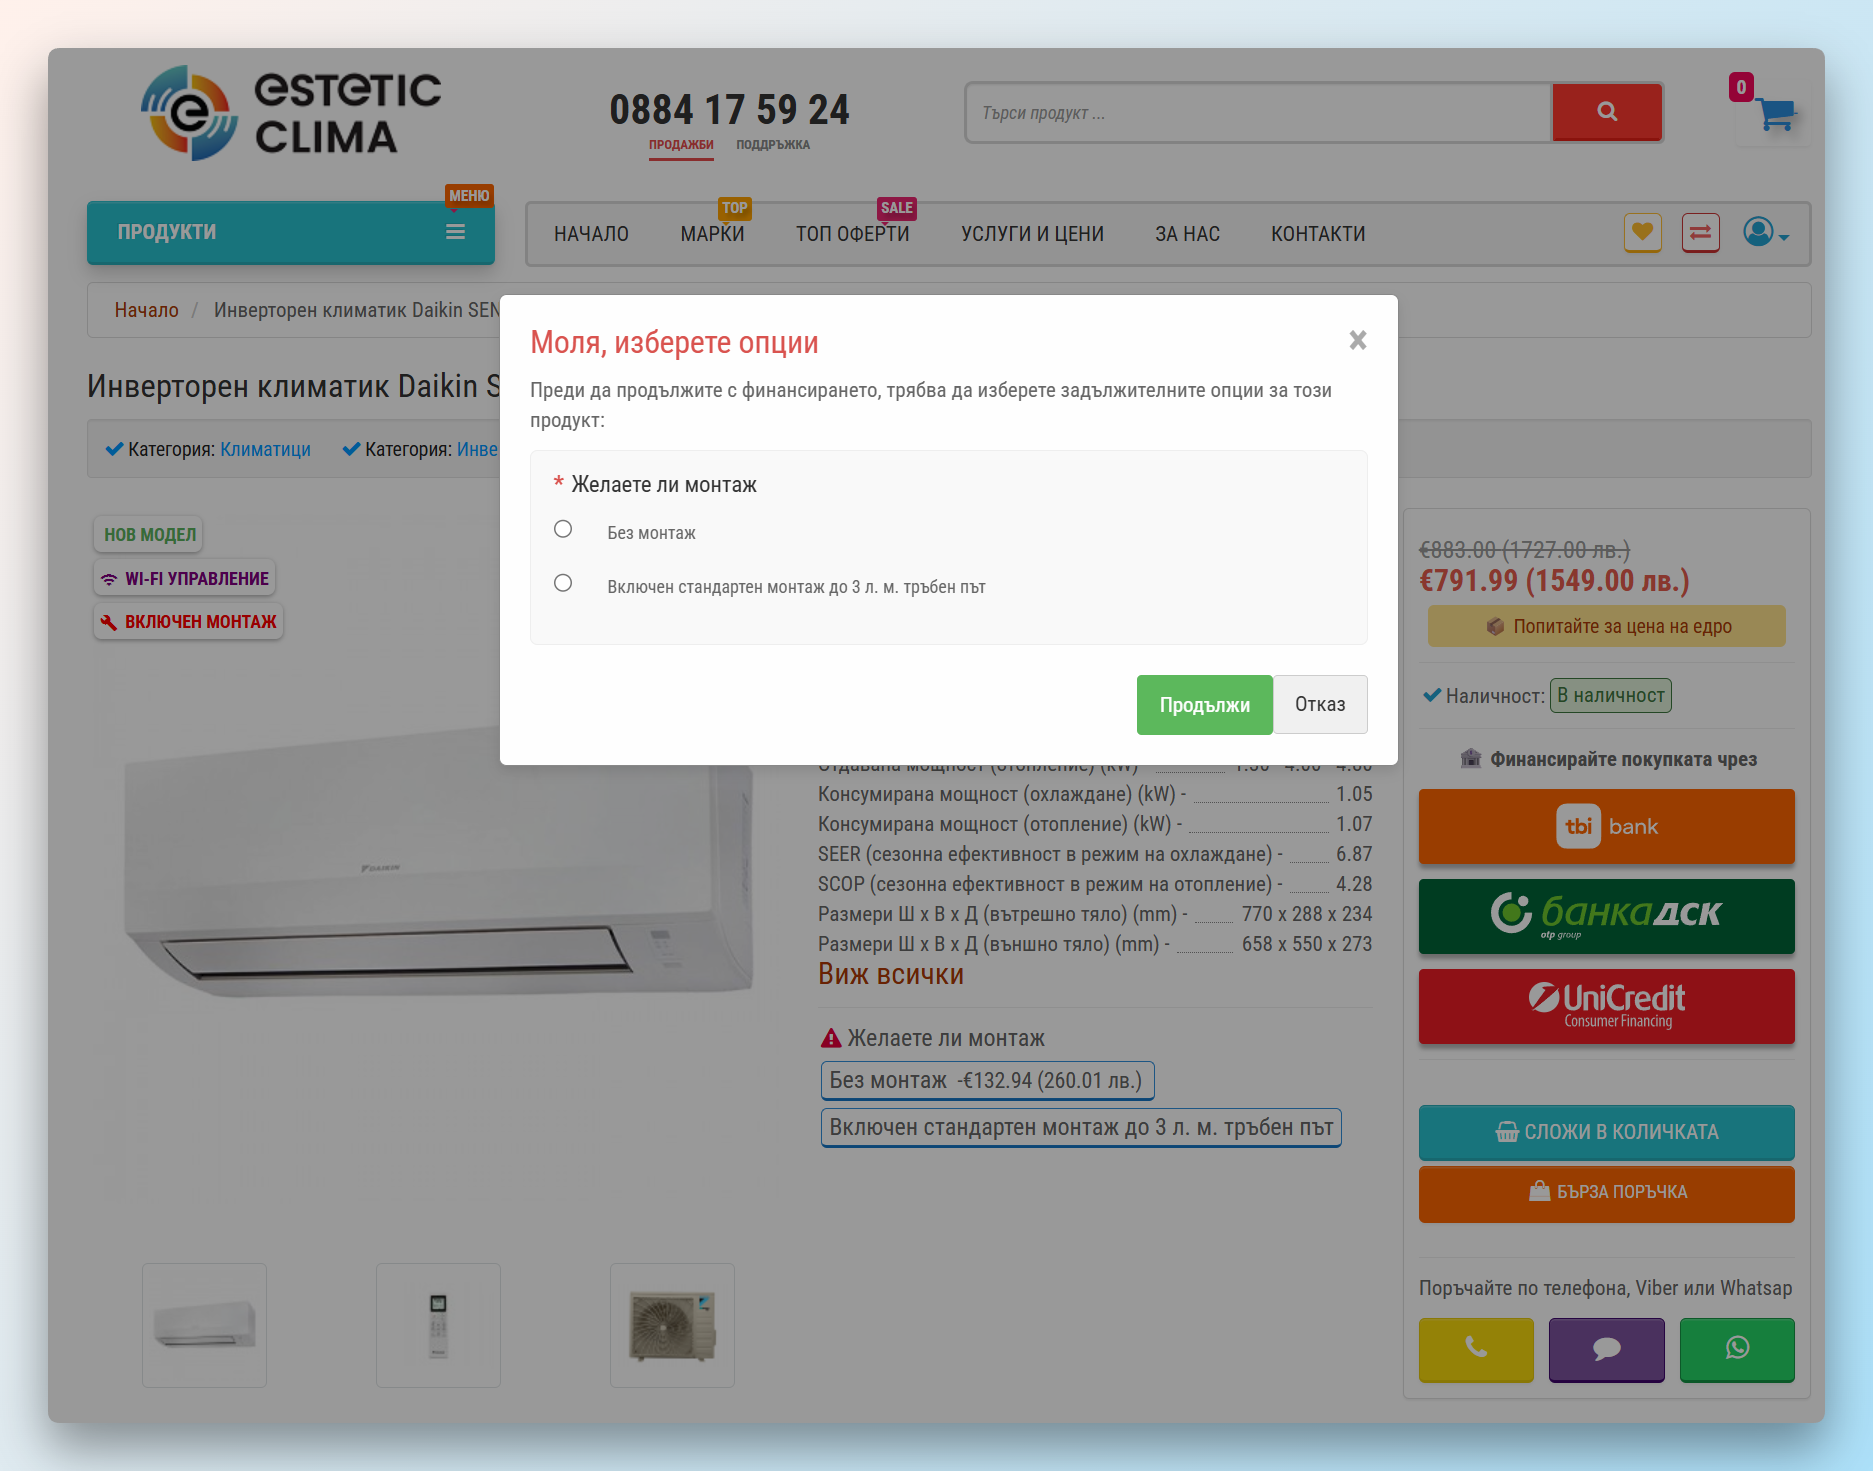Click the shopping cart icon

[x=1775, y=115]
